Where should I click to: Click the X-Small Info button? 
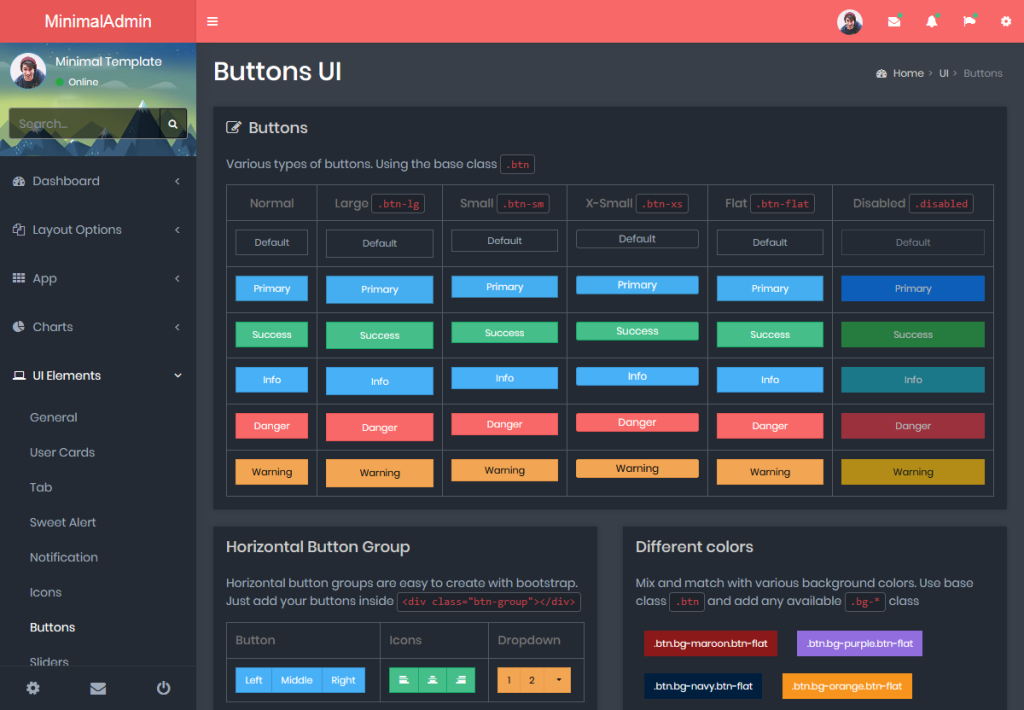[x=637, y=376]
